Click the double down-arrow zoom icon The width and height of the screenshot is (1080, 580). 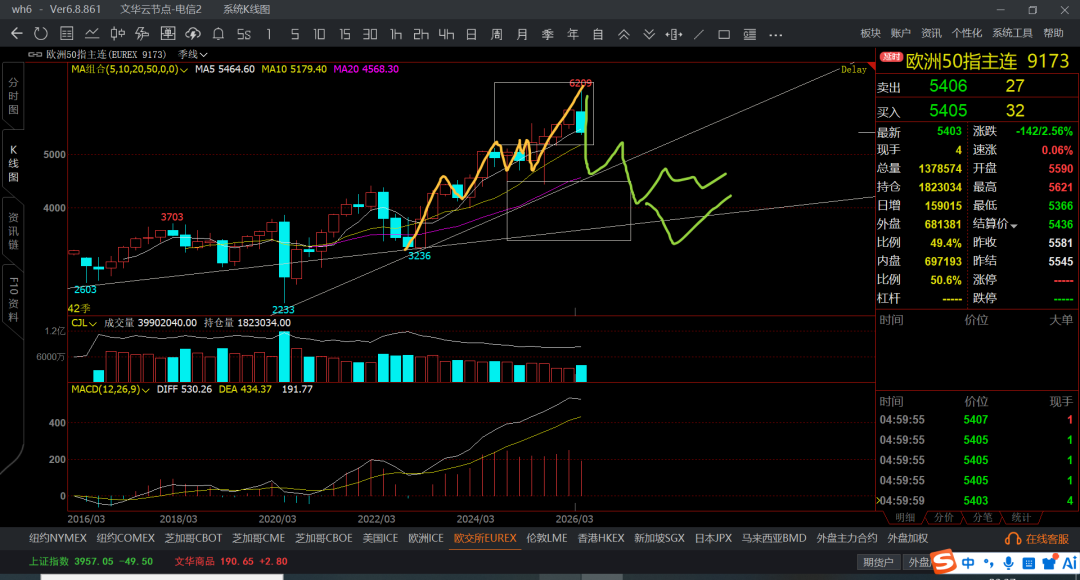coord(649,34)
